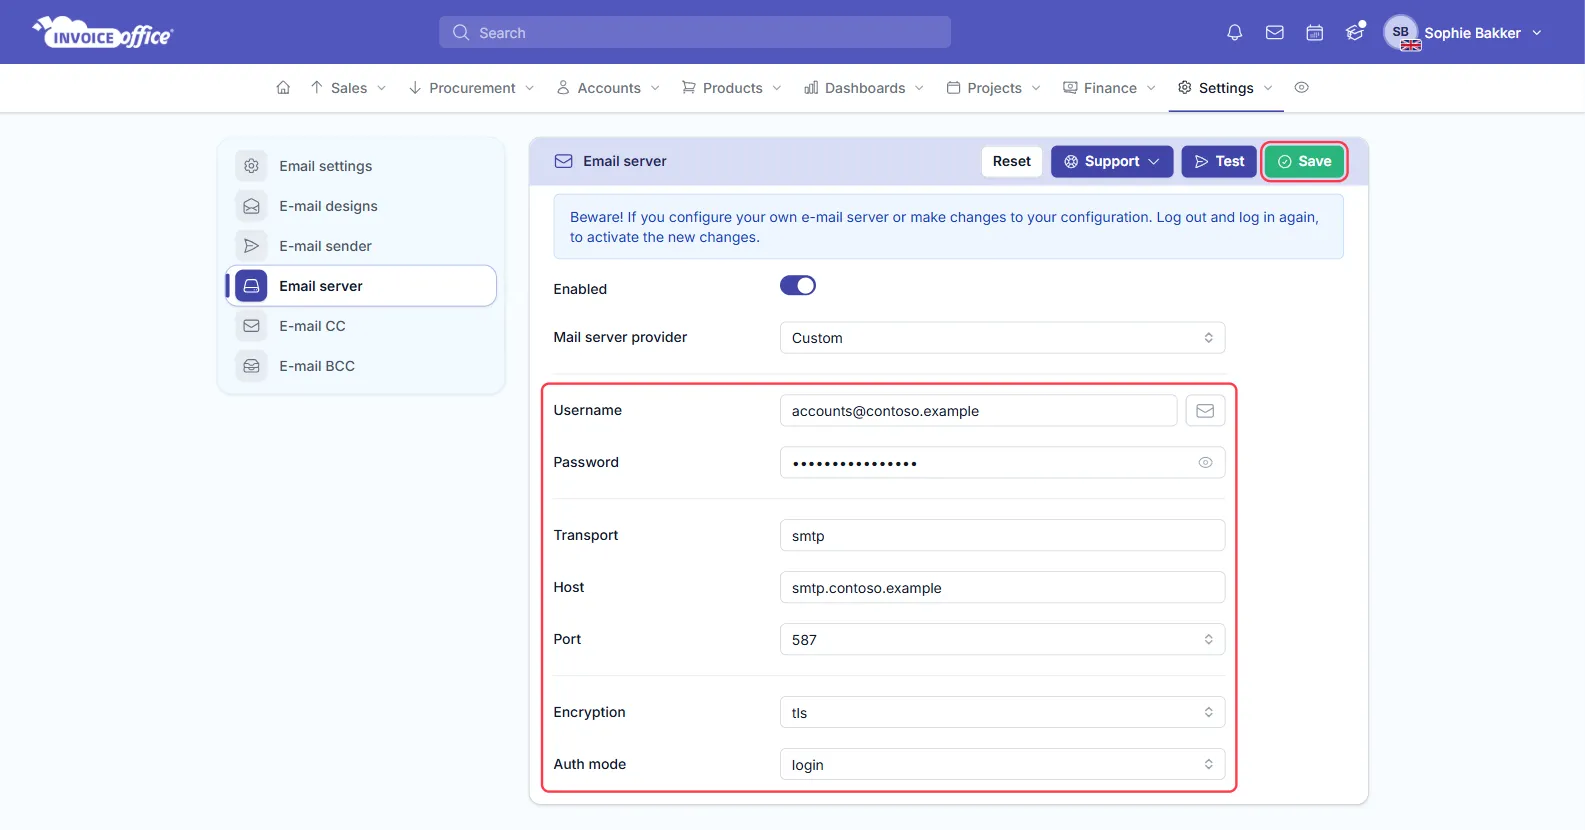Open the Port dropdown
This screenshot has height=830, width=1585.
pyautogui.click(x=1002, y=640)
